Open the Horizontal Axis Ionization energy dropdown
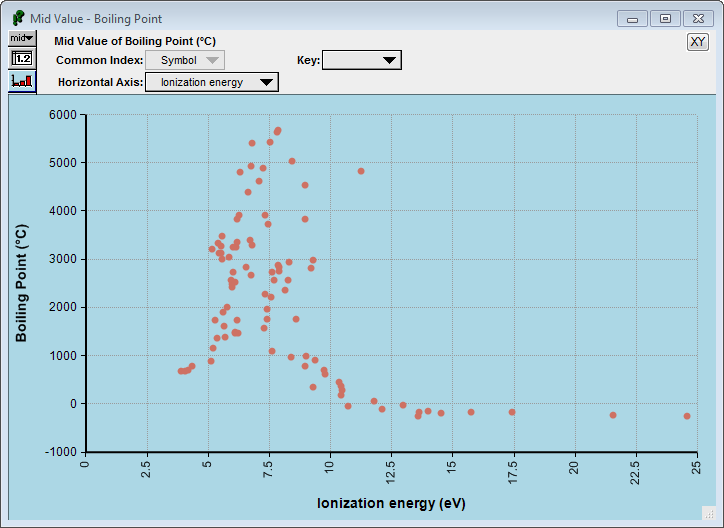The height and width of the screenshot is (528, 724). point(212,82)
